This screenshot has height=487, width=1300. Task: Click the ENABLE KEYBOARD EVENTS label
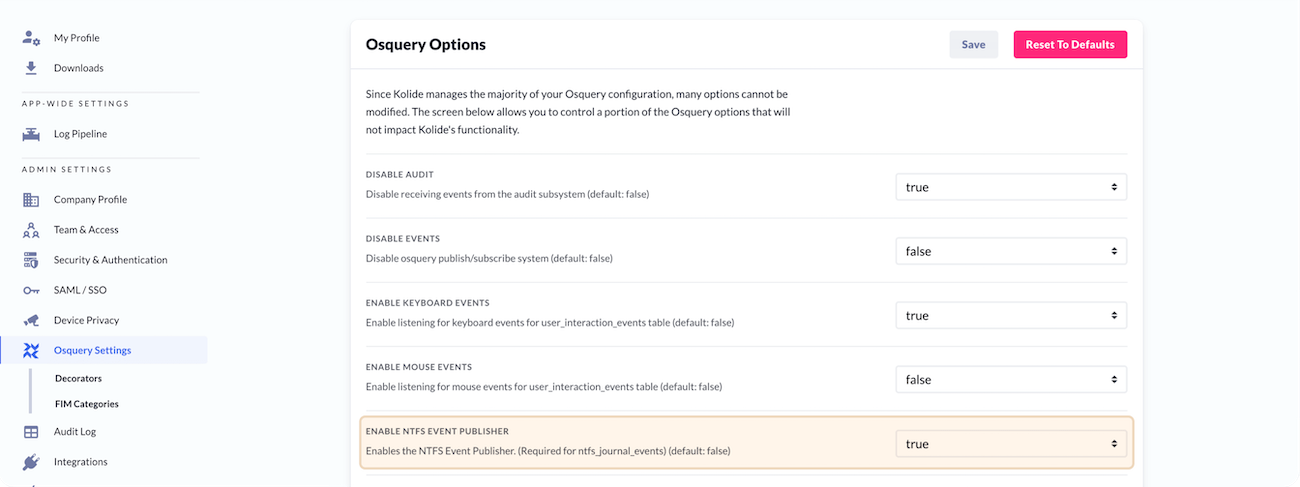[x=428, y=303]
